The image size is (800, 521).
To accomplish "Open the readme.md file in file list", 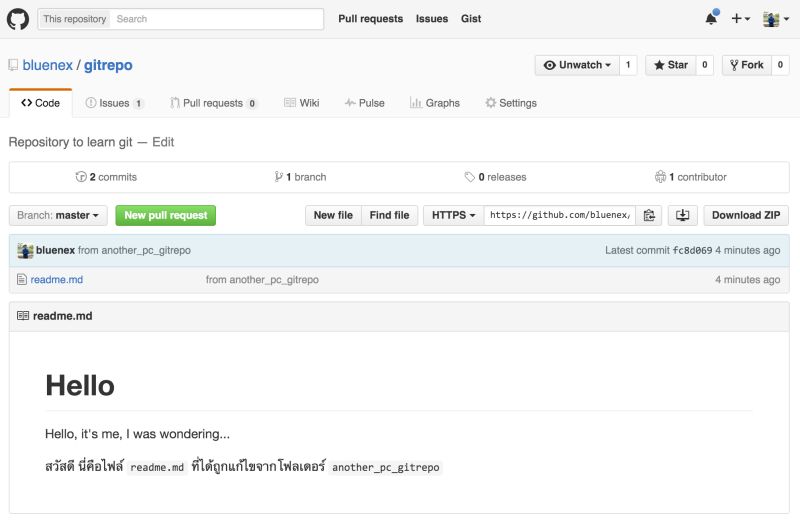I will [57, 280].
